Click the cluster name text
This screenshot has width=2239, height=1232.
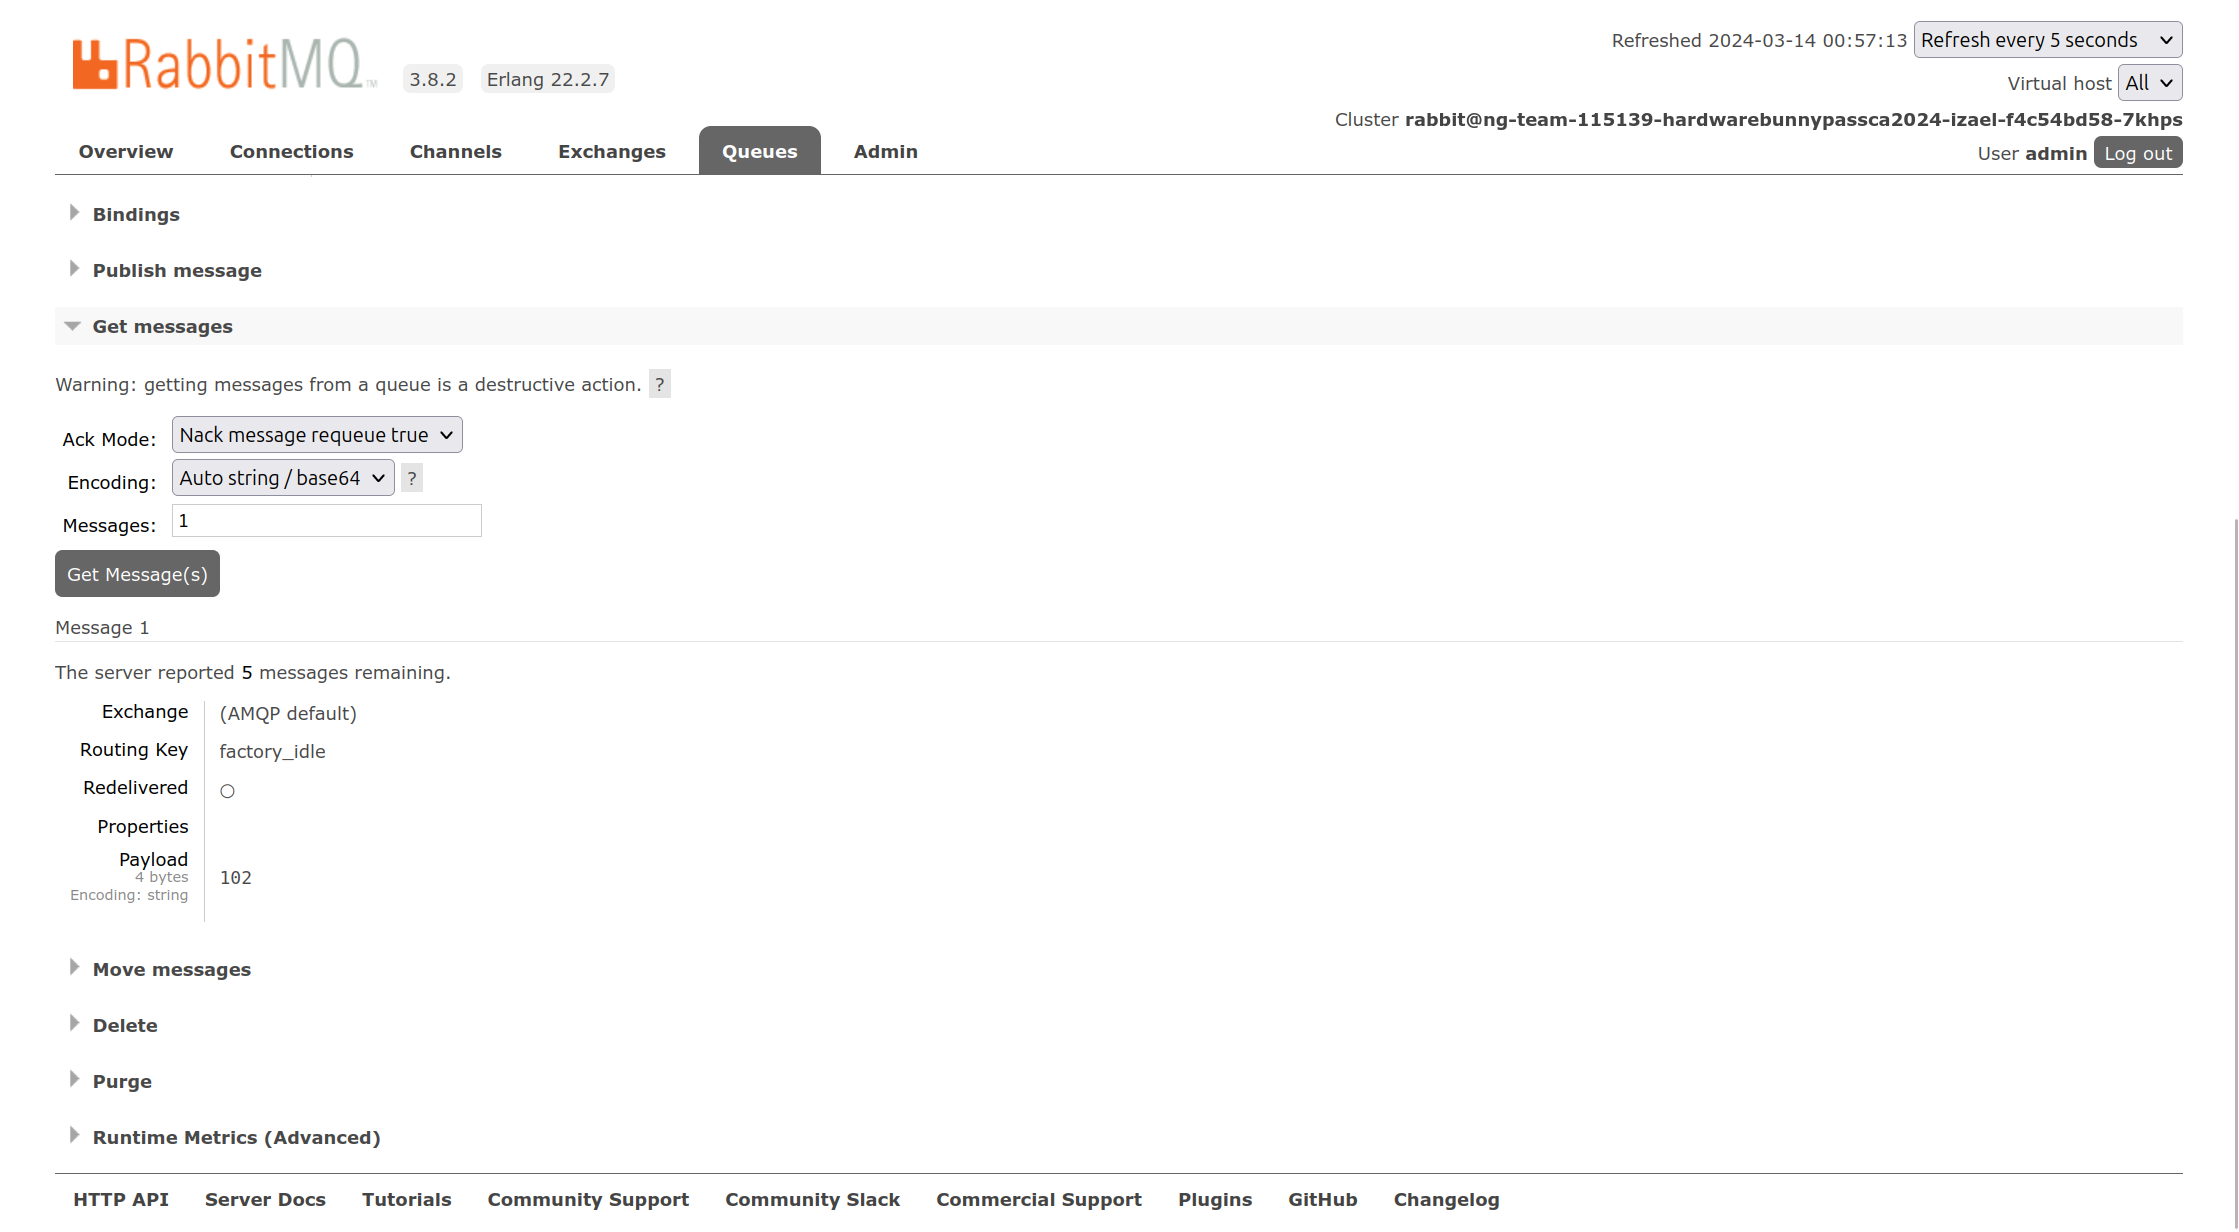(1794, 119)
